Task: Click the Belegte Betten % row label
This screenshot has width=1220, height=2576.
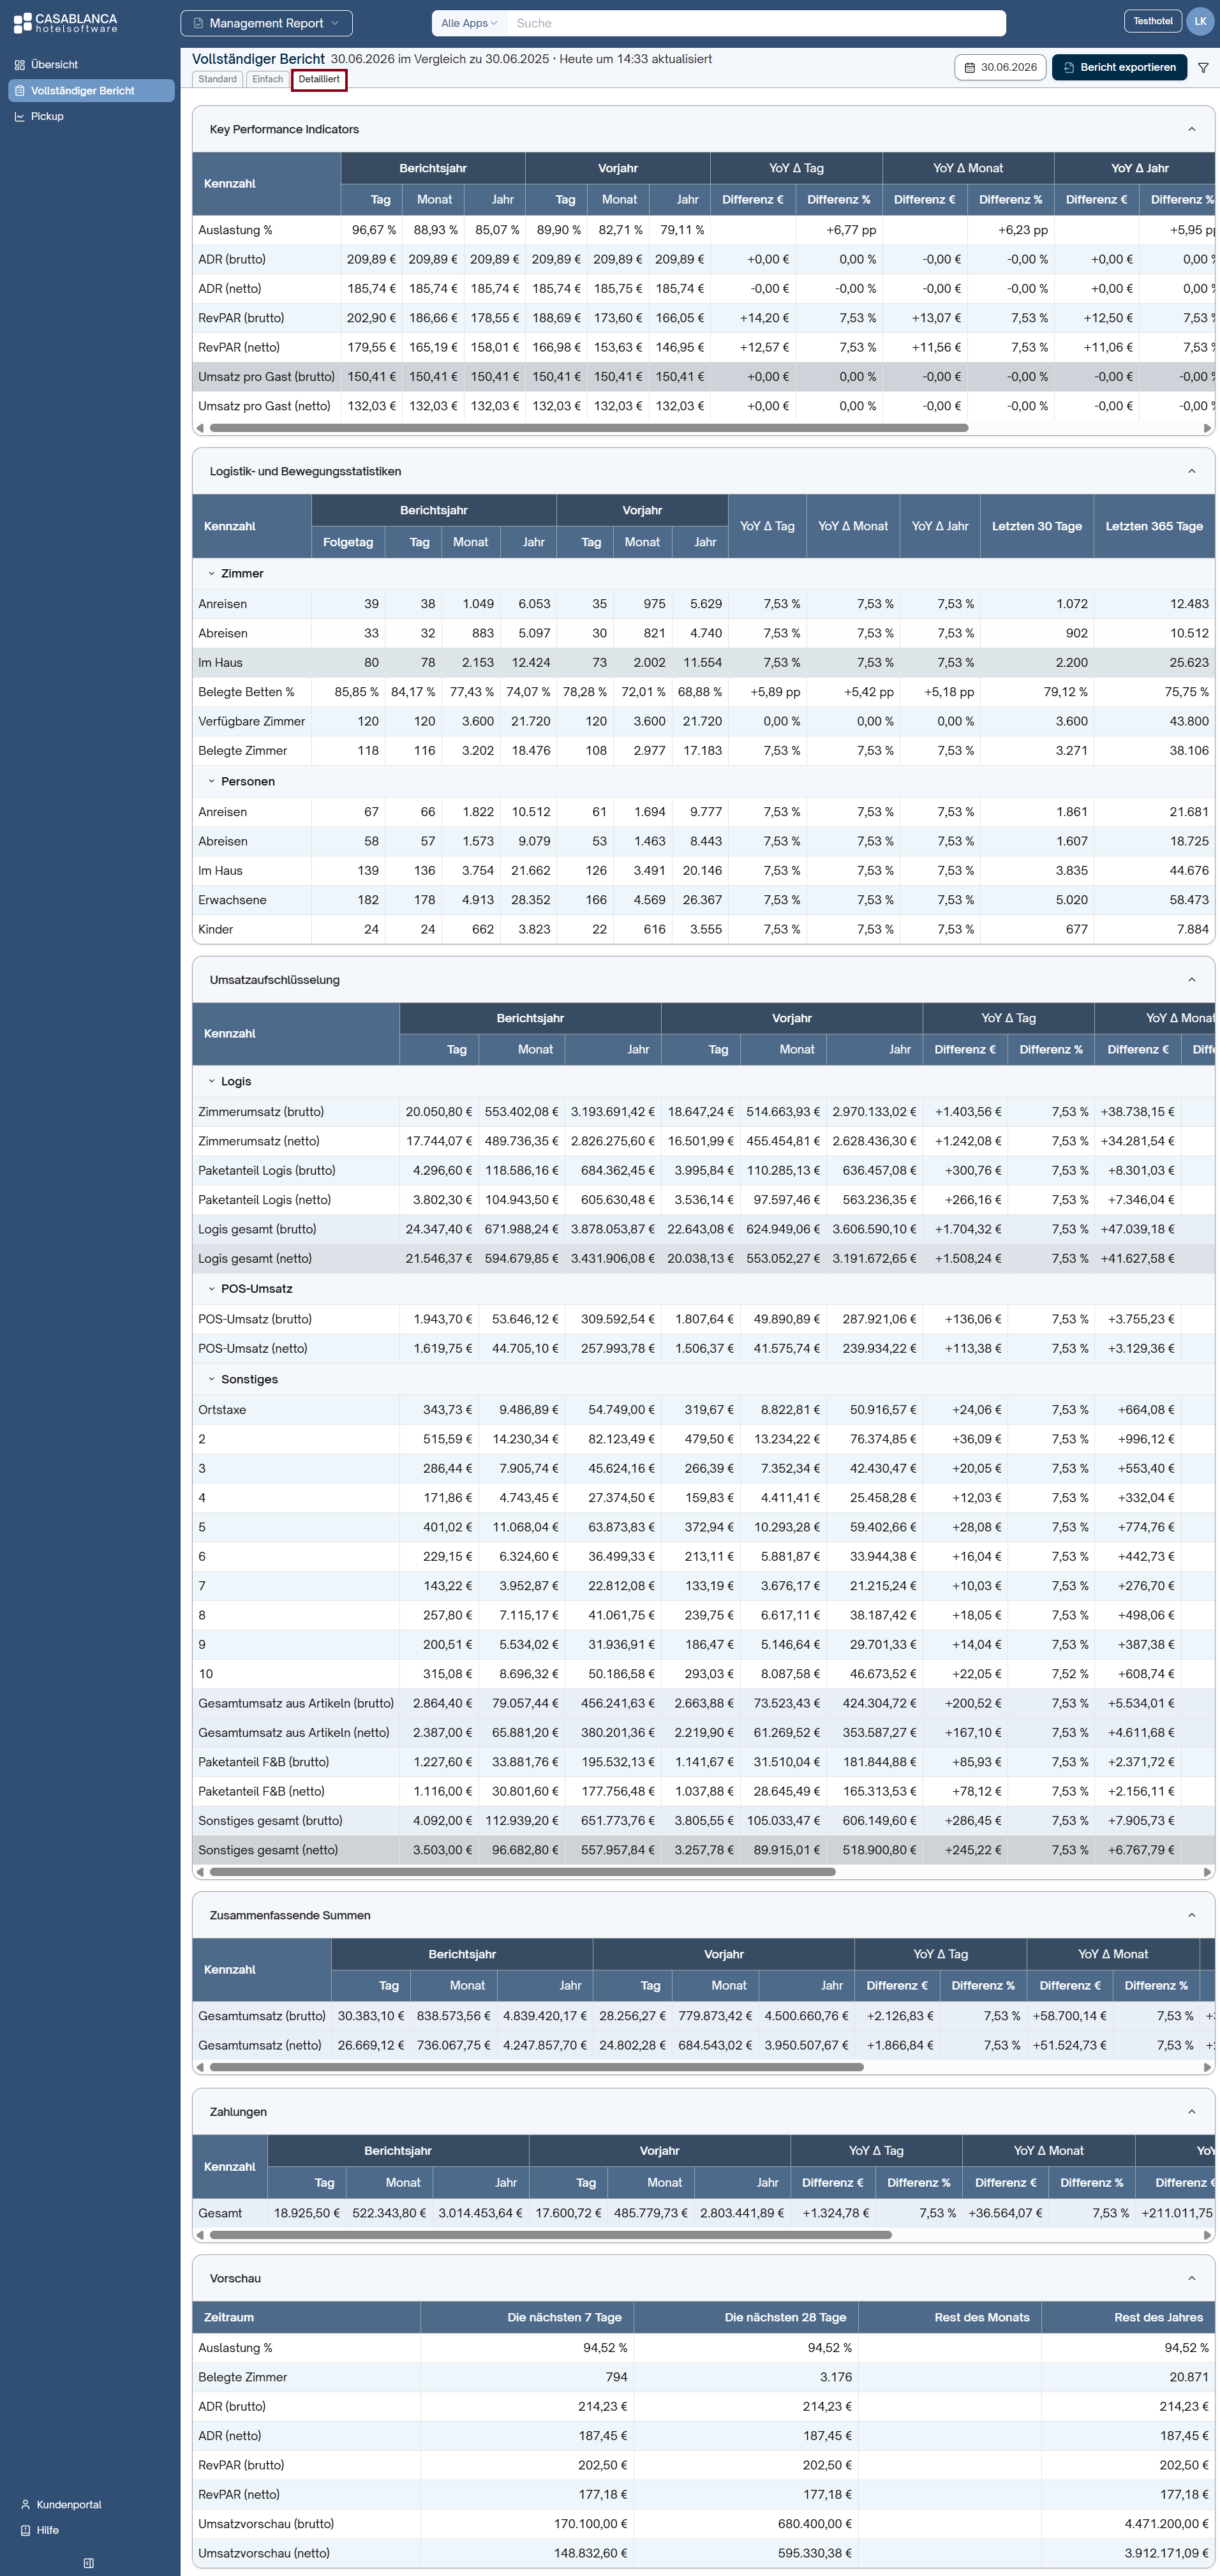Action: [246, 692]
